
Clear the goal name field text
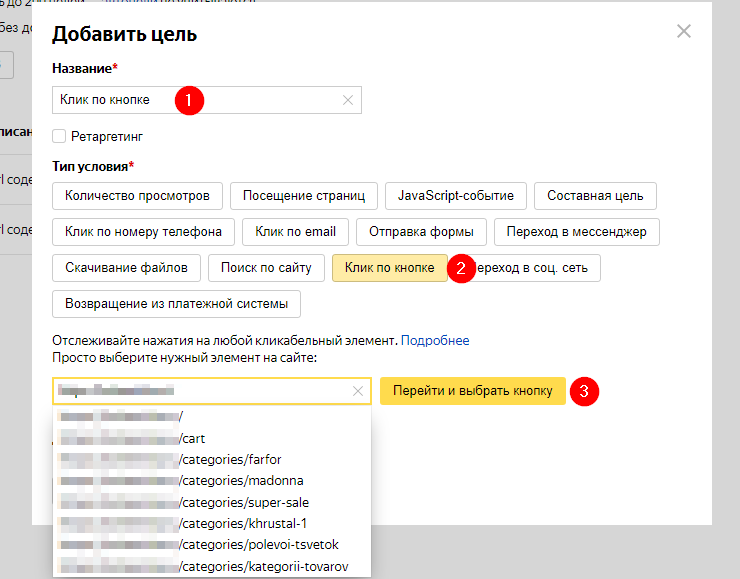click(348, 100)
